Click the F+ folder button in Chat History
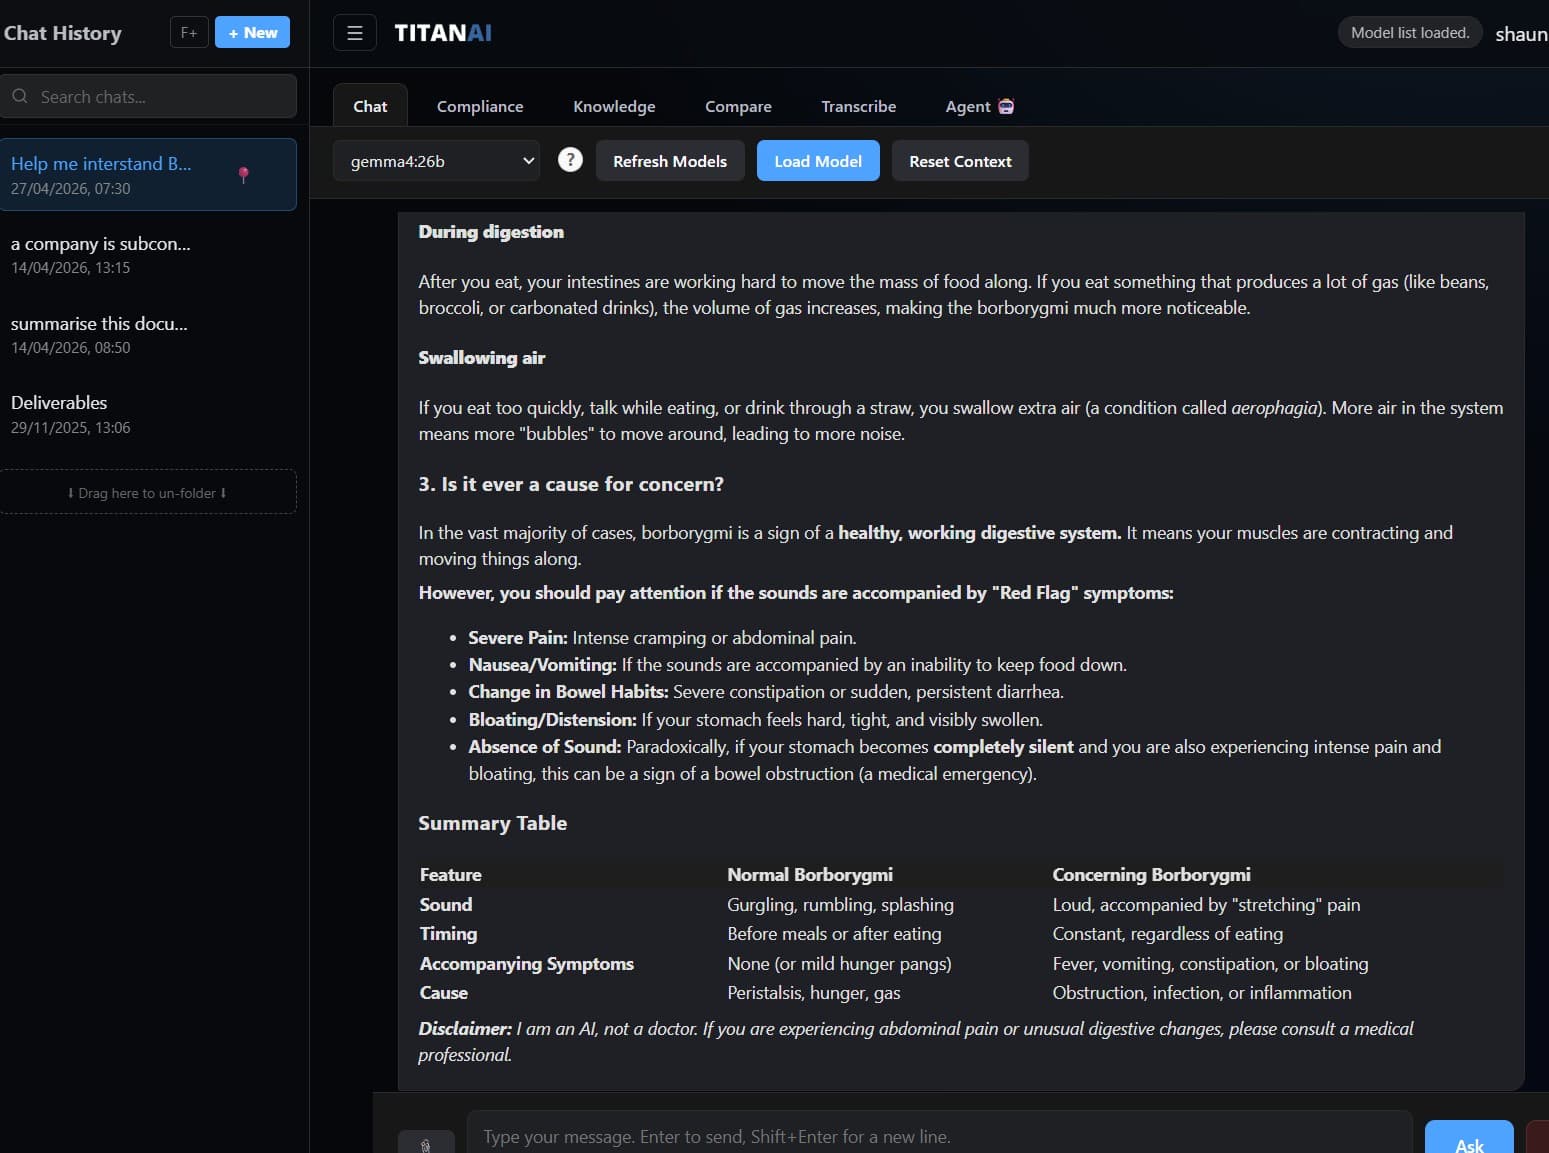Viewport: 1549px width, 1153px height. click(189, 32)
